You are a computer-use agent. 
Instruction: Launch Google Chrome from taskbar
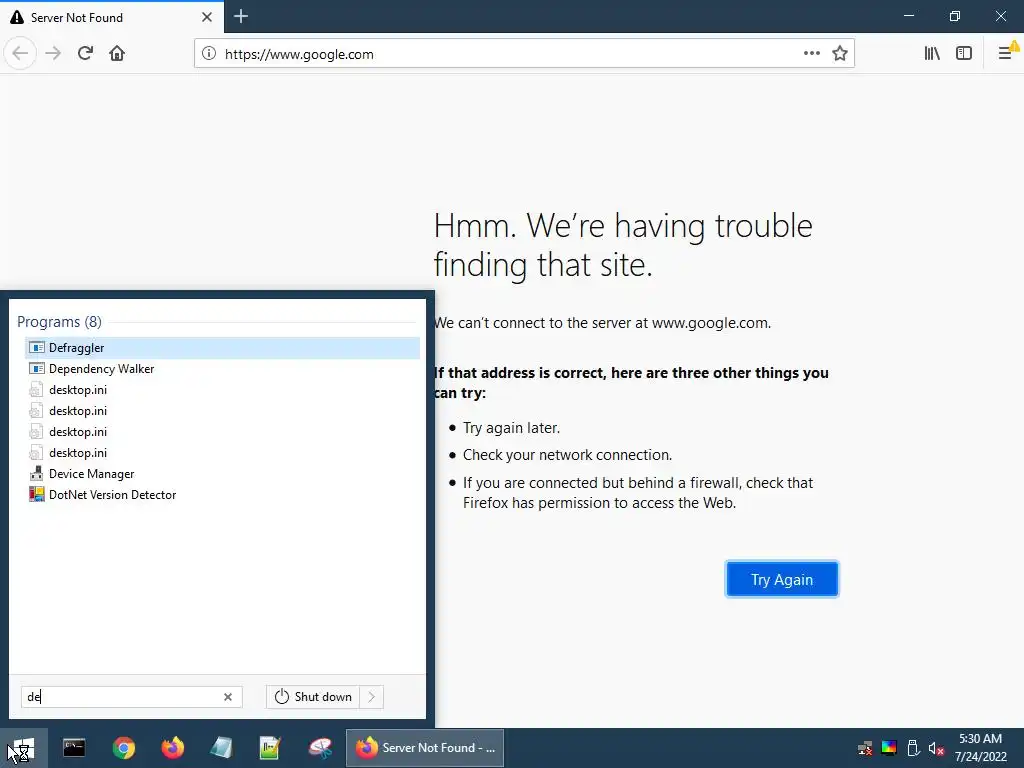click(x=123, y=748)
